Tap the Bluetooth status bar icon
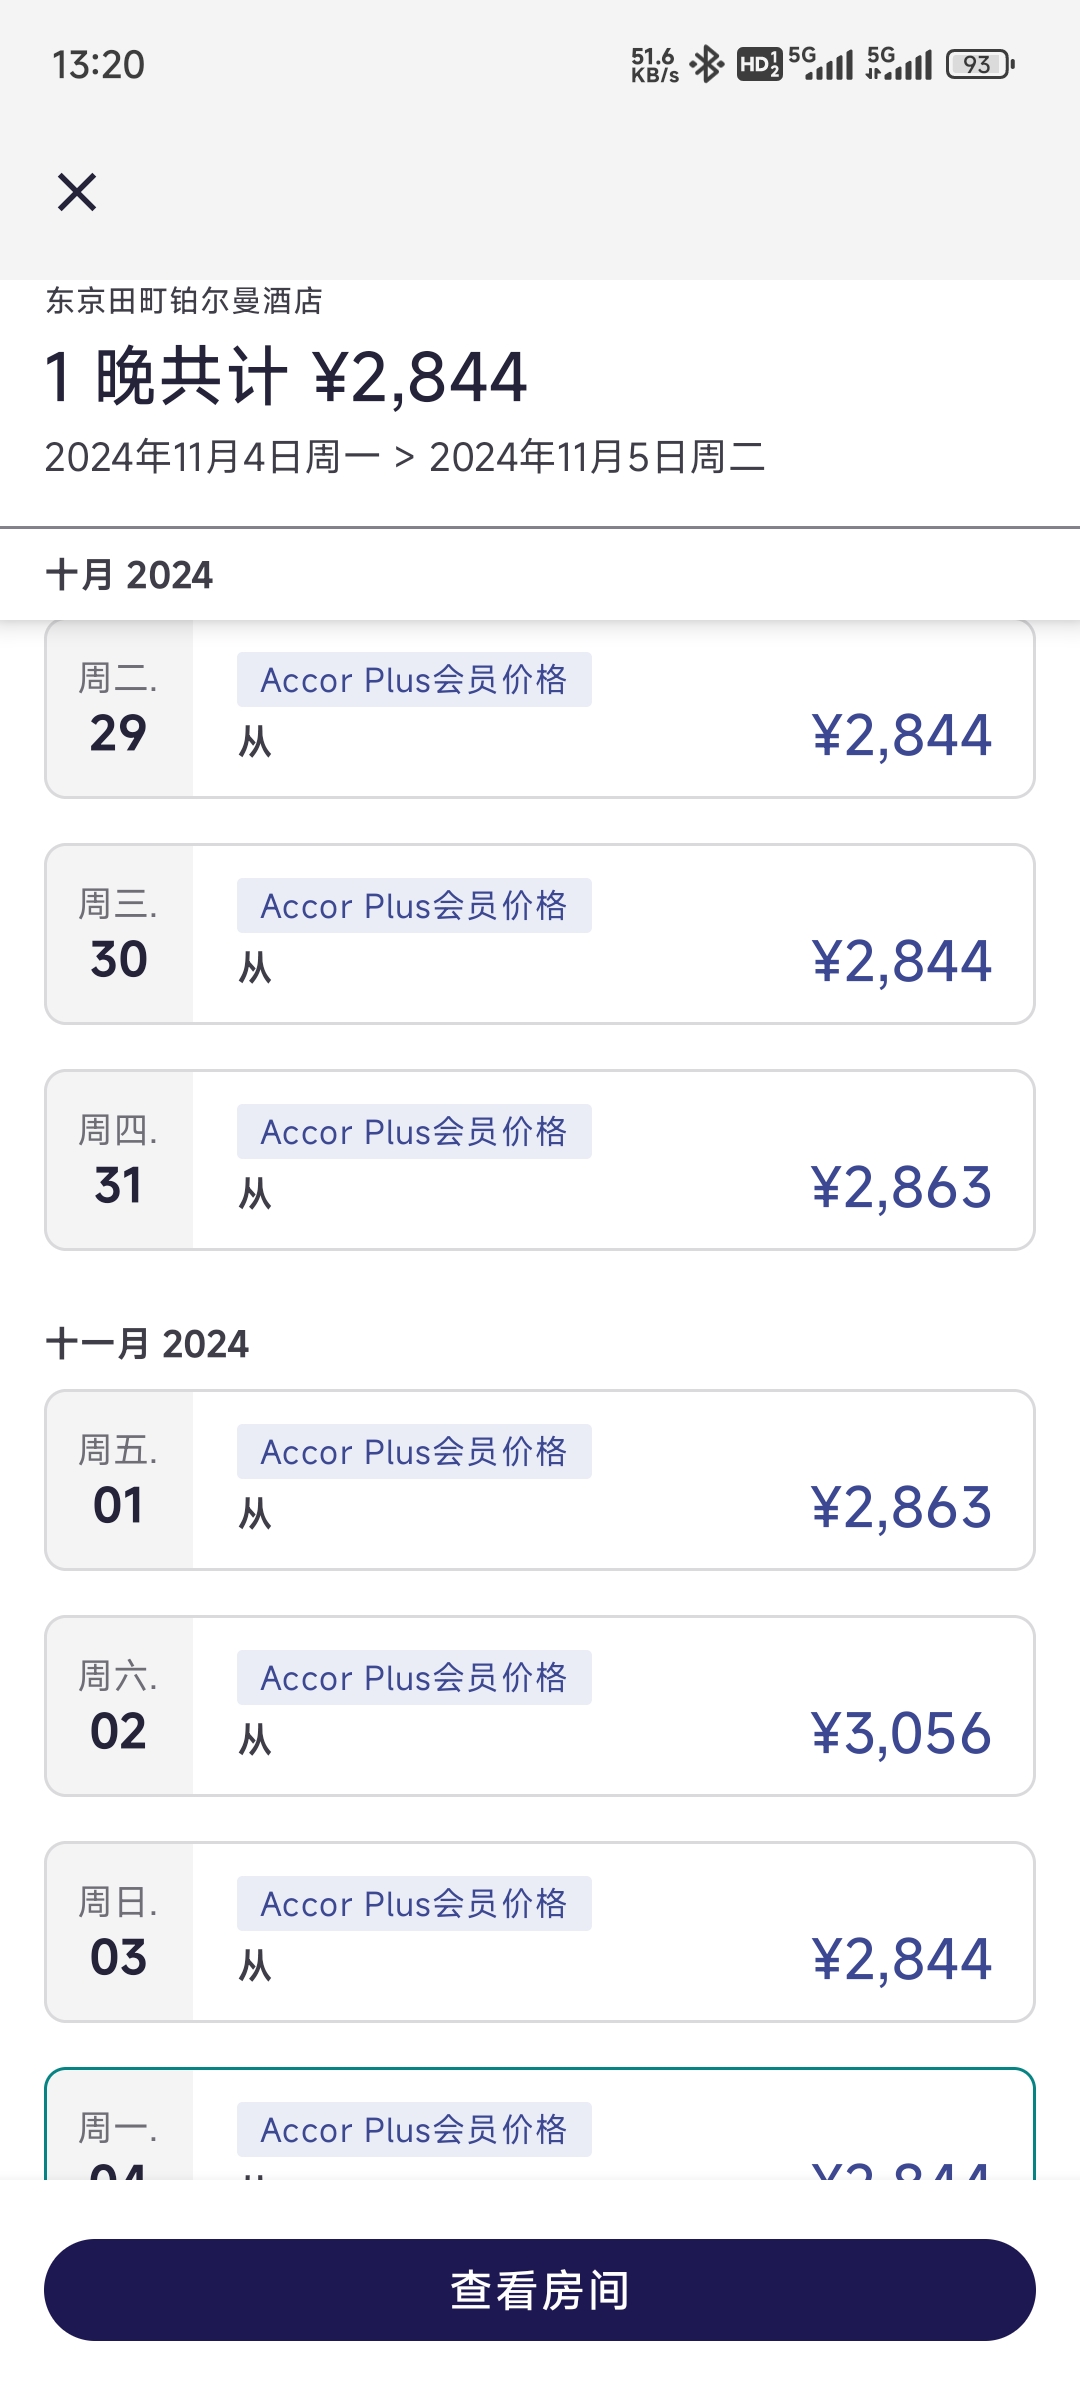 707,64
